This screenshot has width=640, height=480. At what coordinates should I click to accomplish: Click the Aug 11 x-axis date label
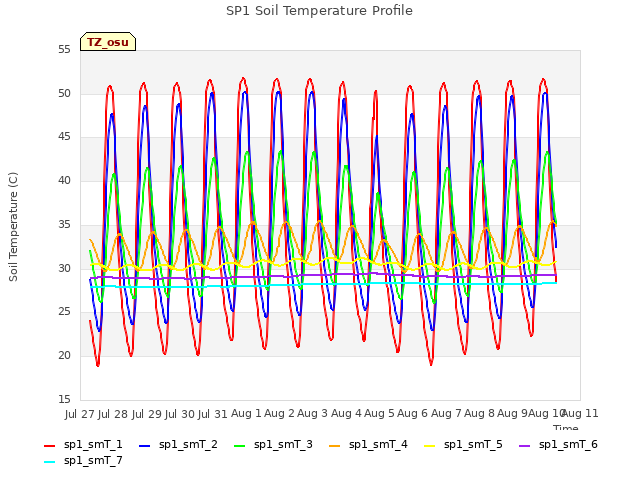pos(580,413)
